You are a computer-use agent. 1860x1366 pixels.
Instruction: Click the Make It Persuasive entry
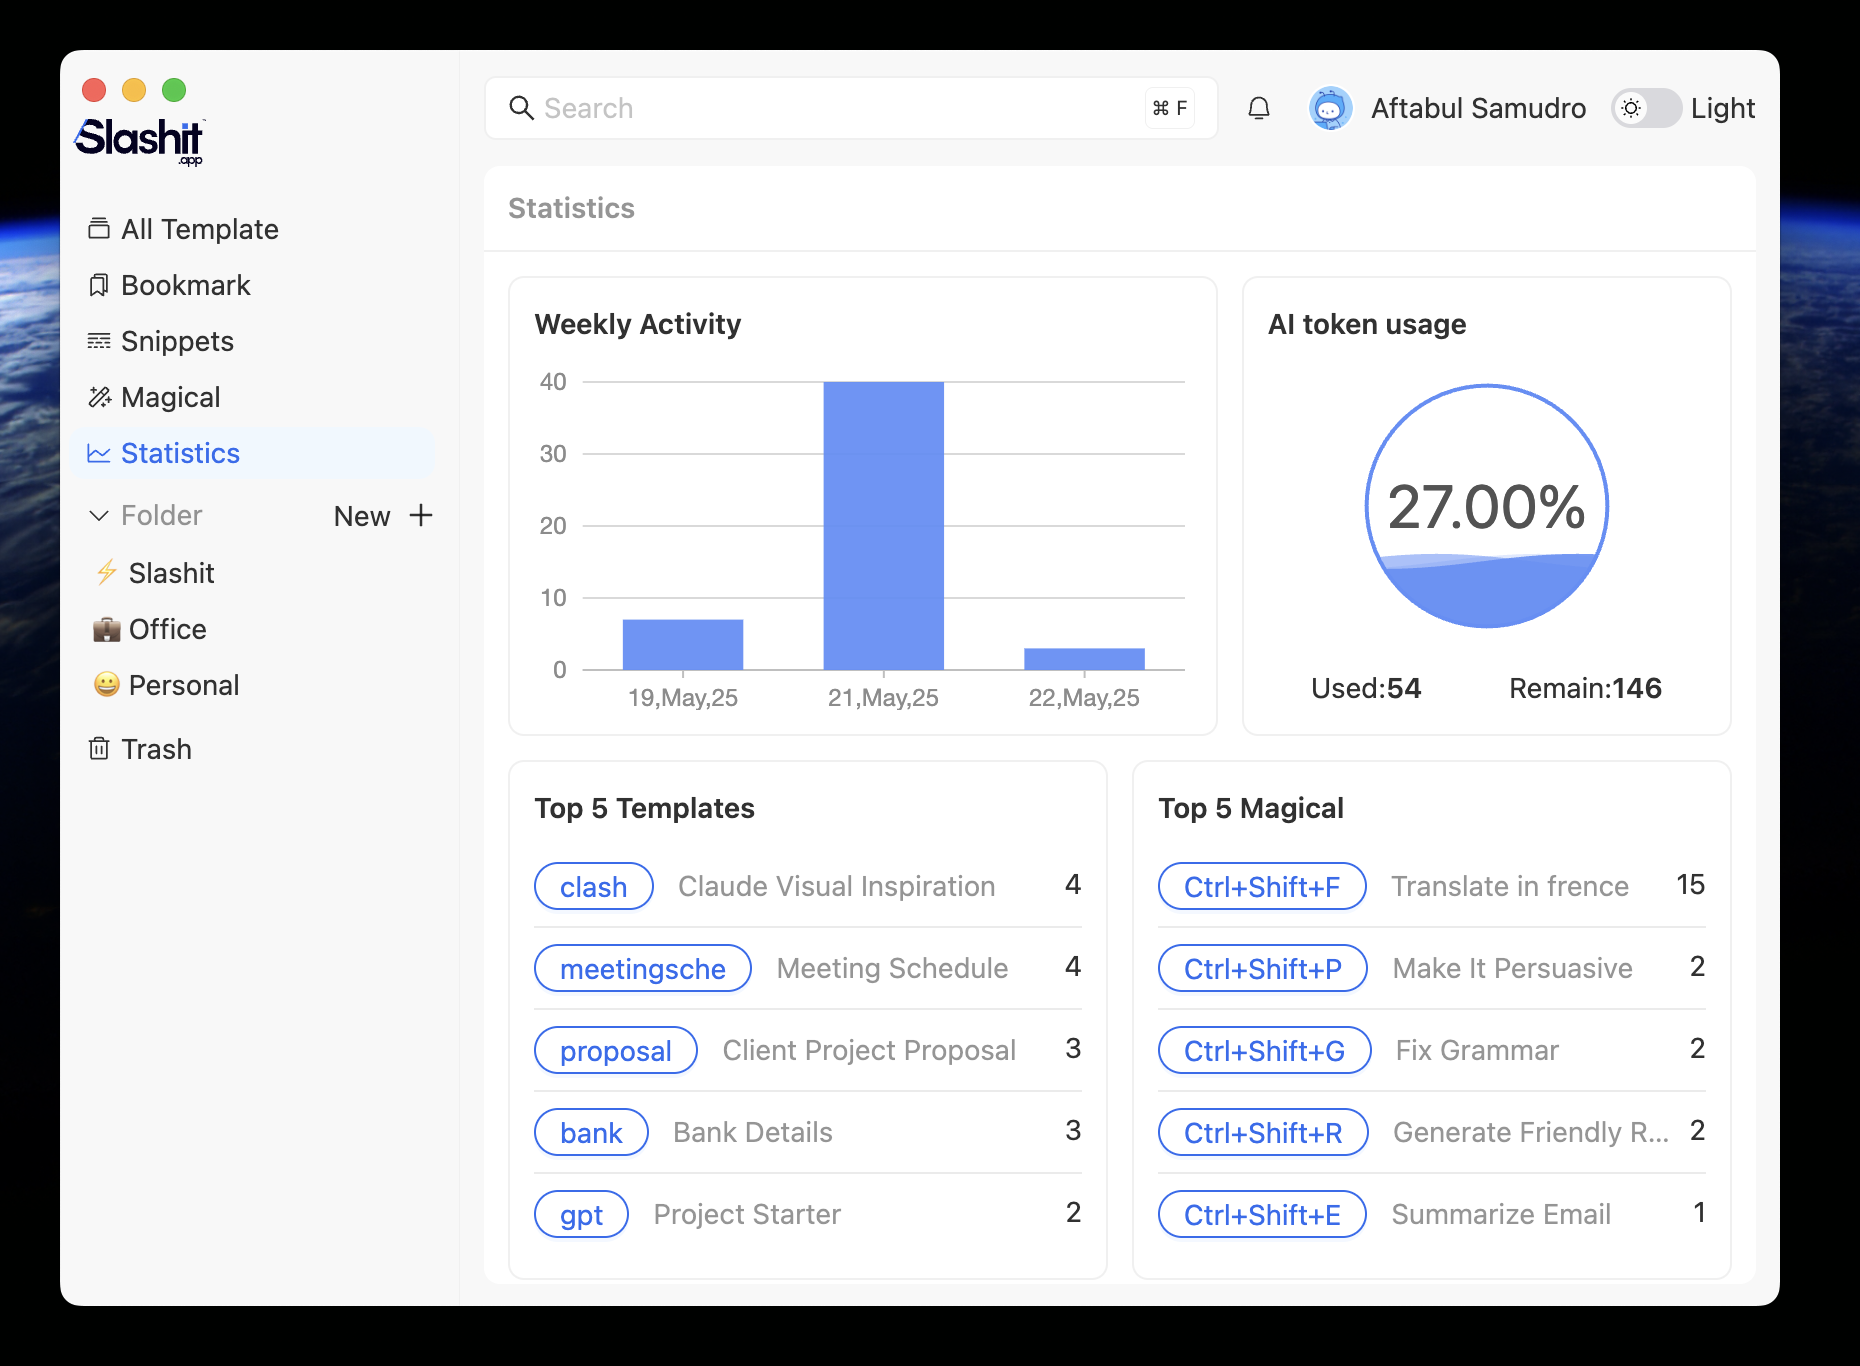click(1513, 968)
